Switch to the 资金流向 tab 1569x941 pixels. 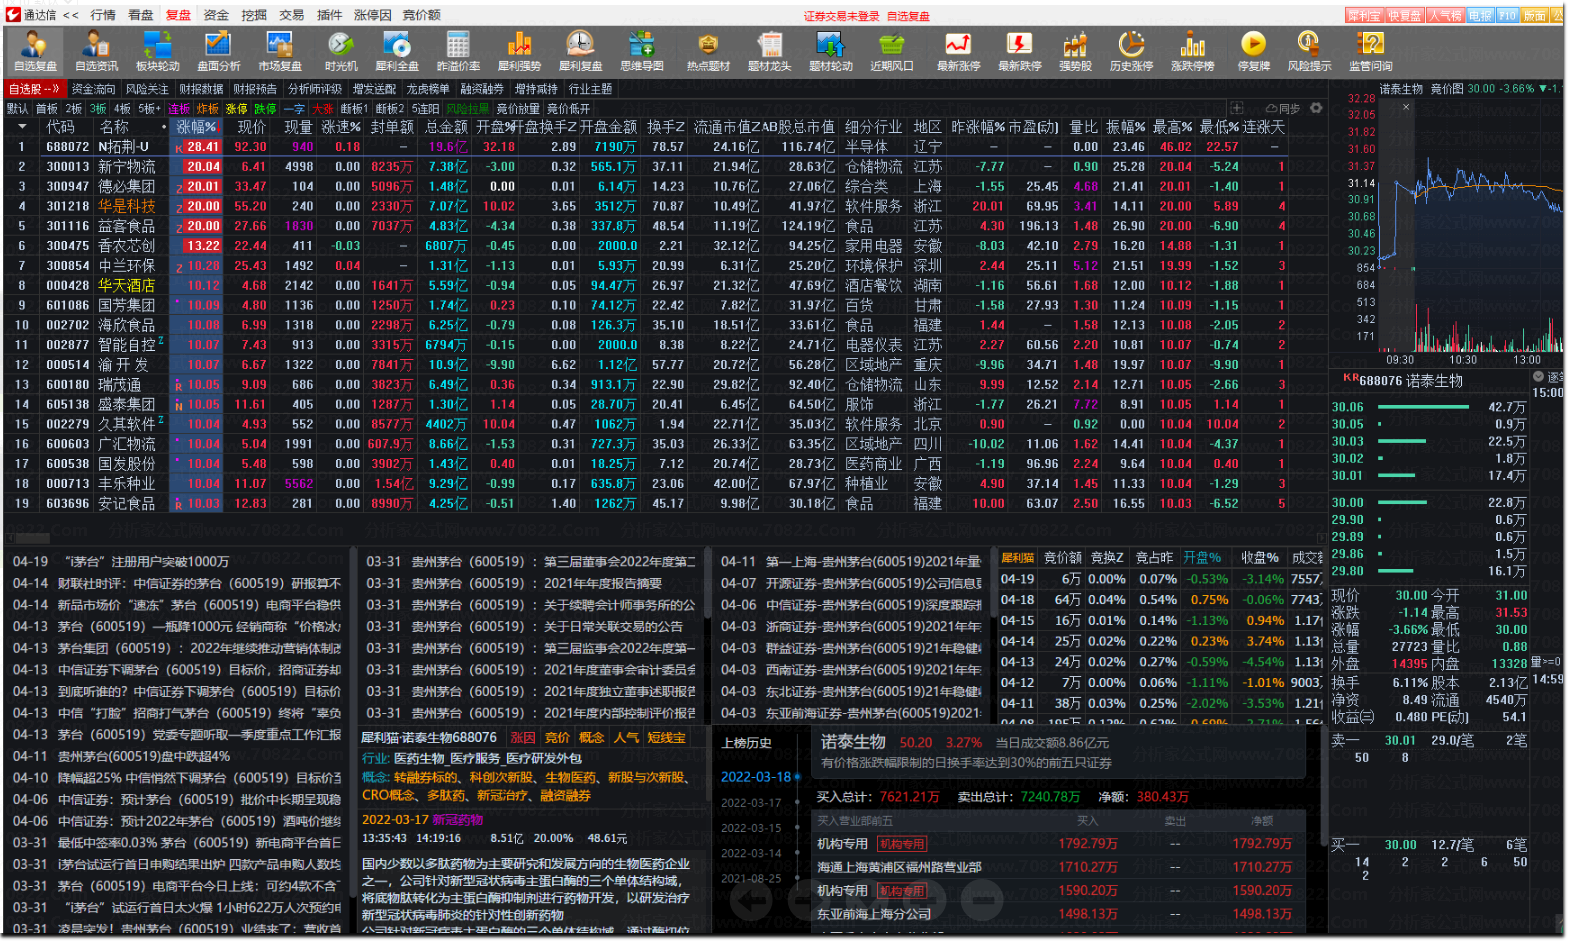click(93, 89)
